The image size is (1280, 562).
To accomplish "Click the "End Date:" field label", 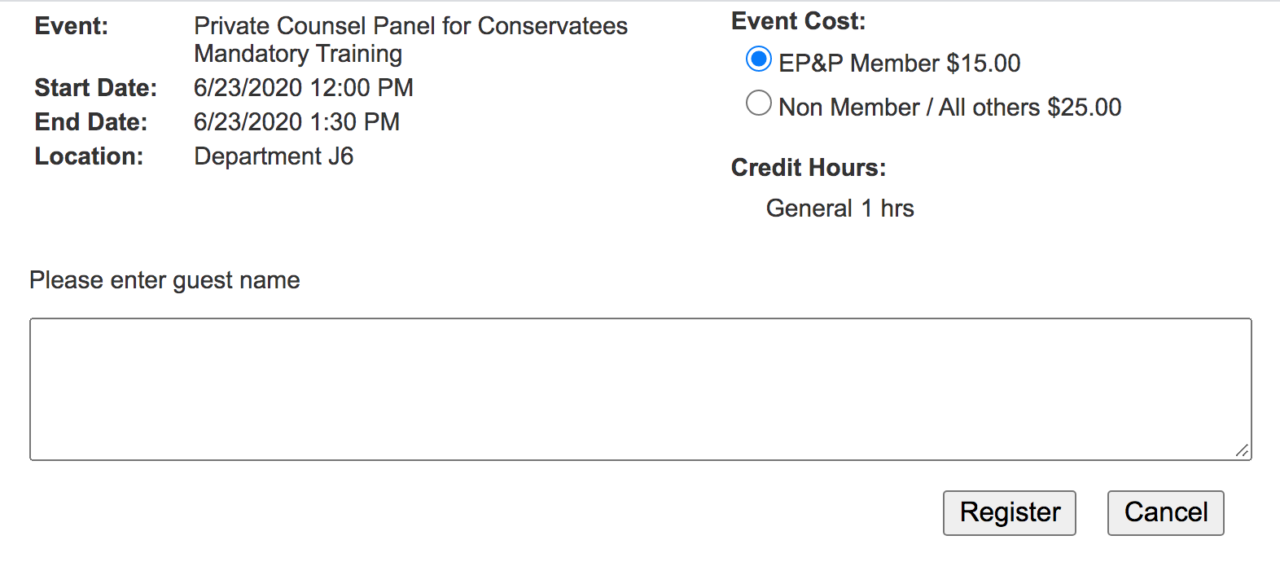I will tap(91, 122).
